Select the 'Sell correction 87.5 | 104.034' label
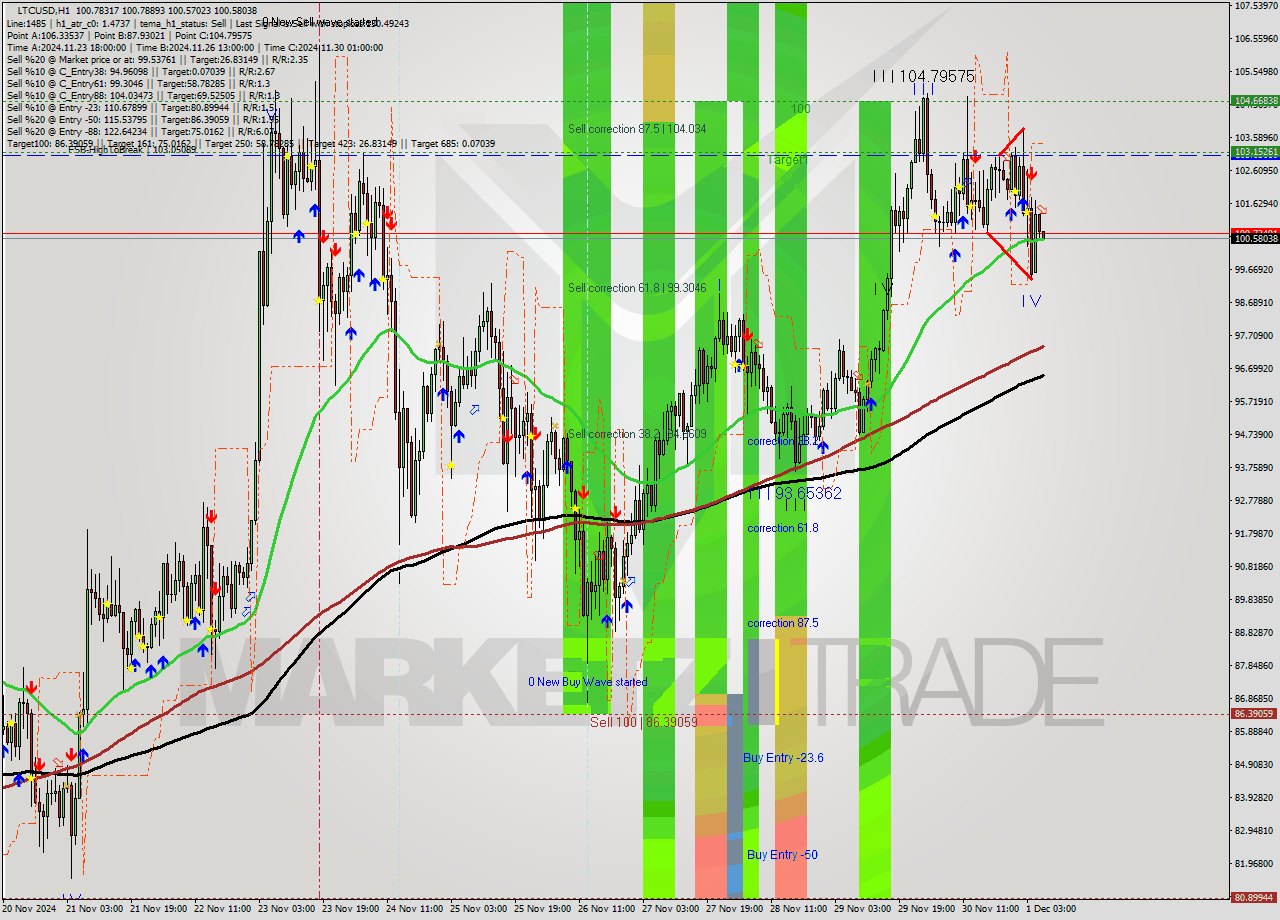The width and height of the screenshot is (1280, 920). click(637, 129)
